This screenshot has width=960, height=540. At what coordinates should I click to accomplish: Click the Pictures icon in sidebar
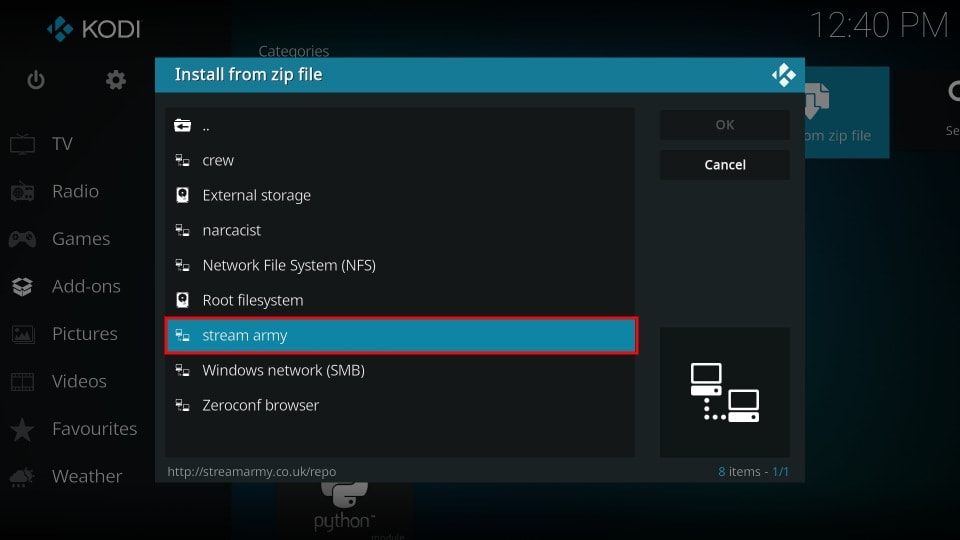pyautogui.click(x=23, y=334)
